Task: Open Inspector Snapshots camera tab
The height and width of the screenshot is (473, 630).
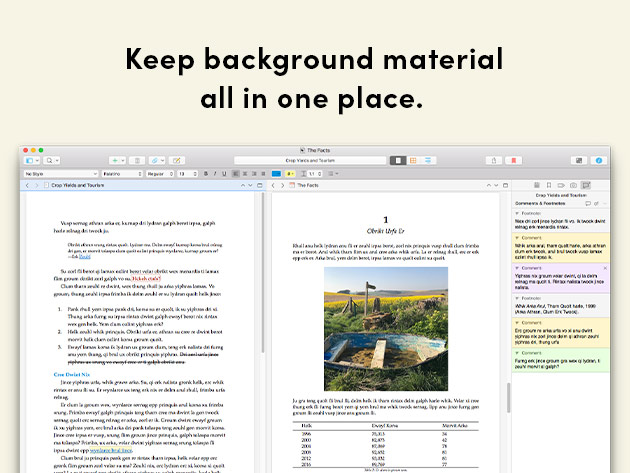Action: click(x=573, y=185)
